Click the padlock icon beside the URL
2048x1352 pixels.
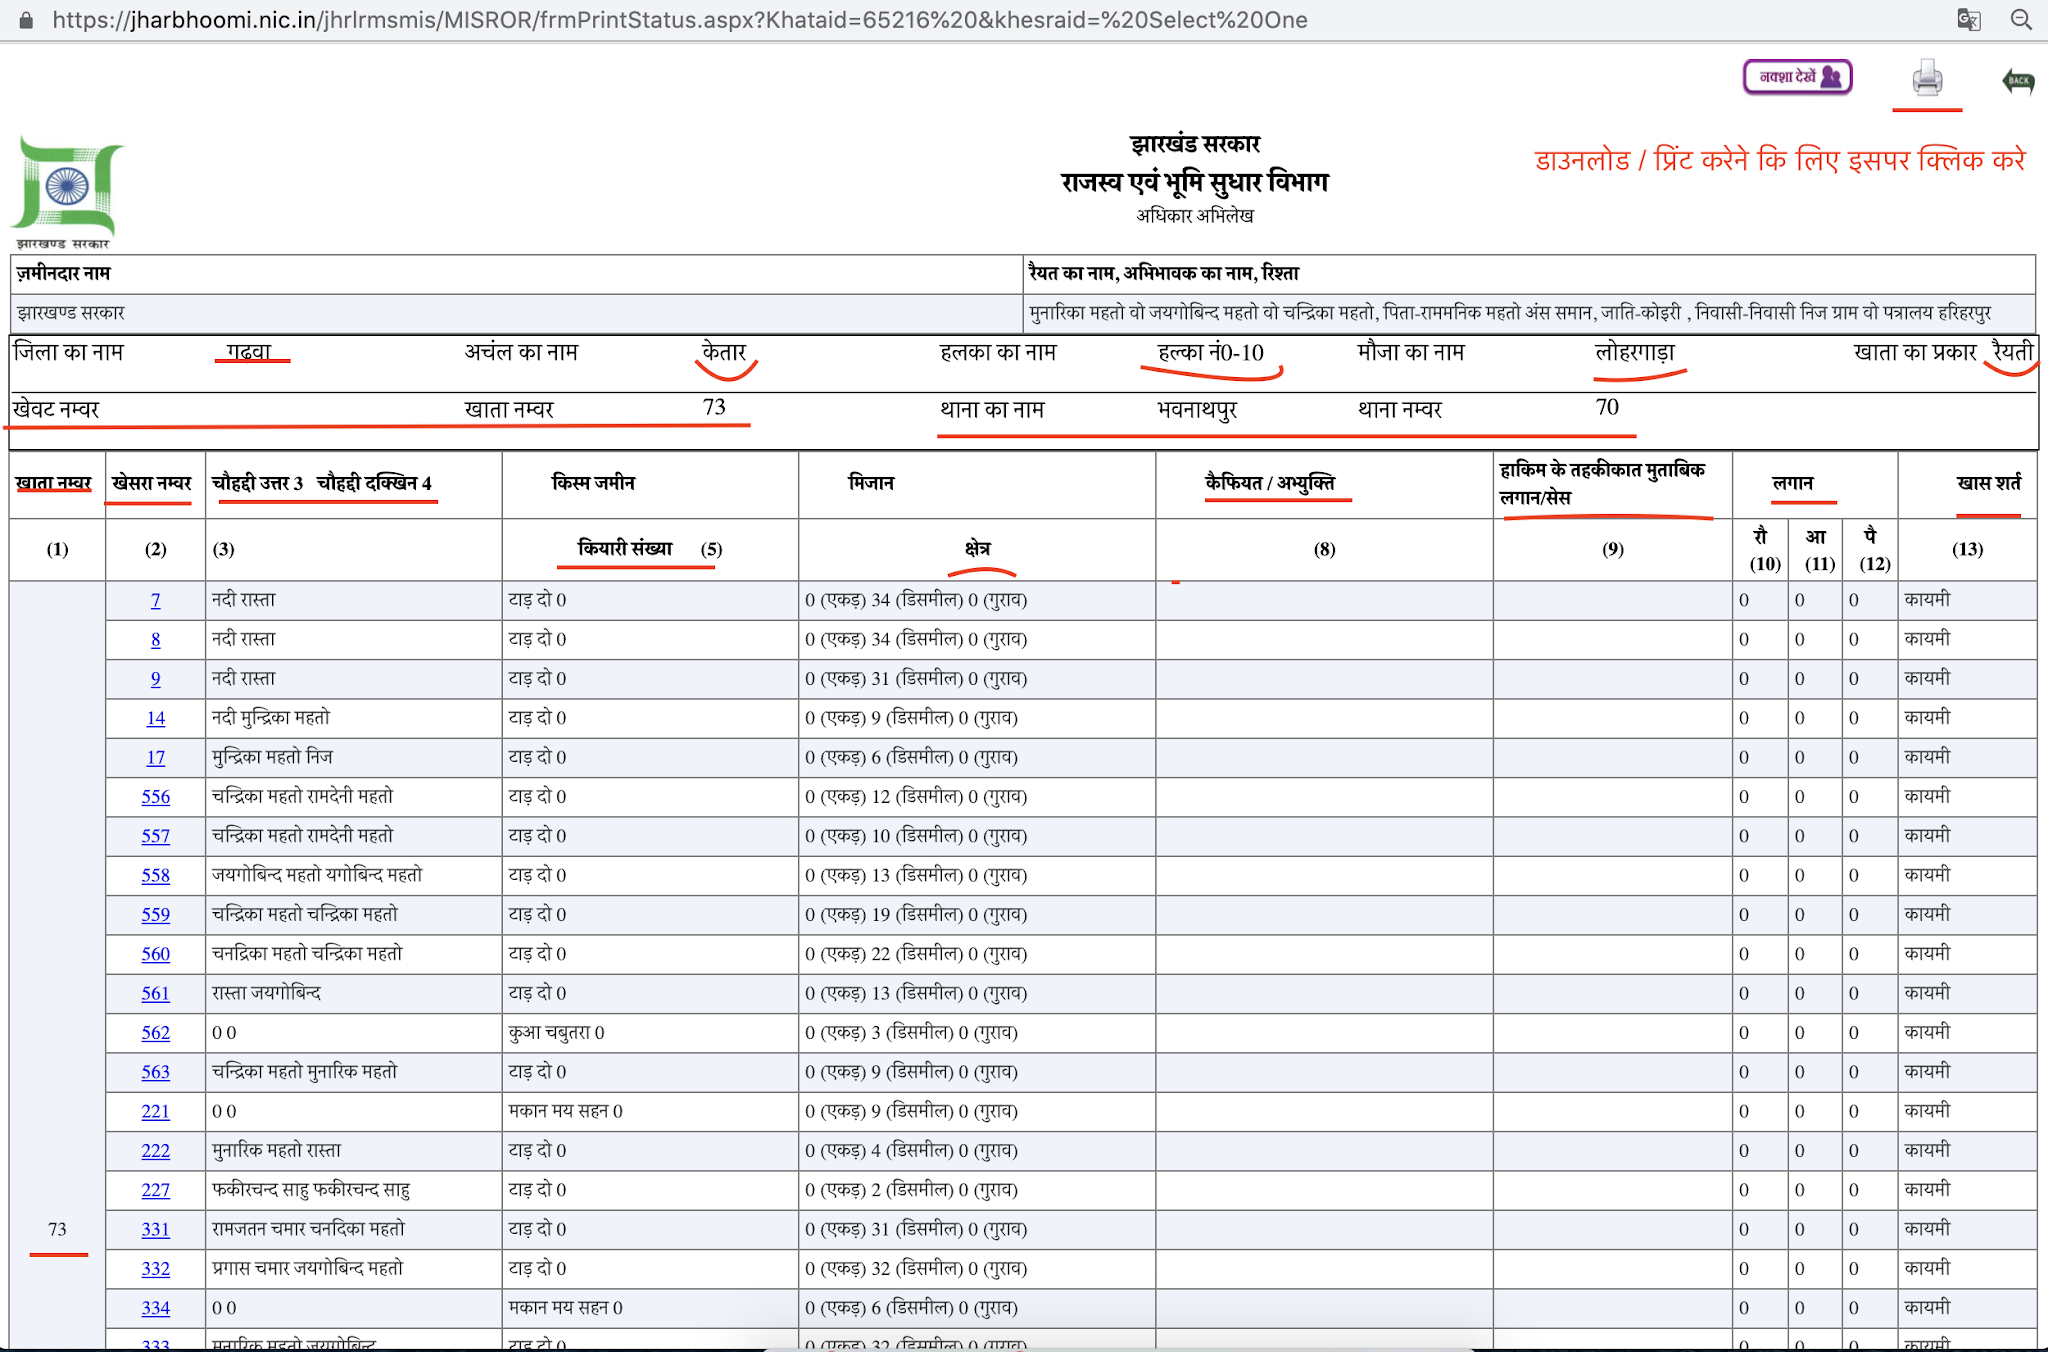click(26, 20)
